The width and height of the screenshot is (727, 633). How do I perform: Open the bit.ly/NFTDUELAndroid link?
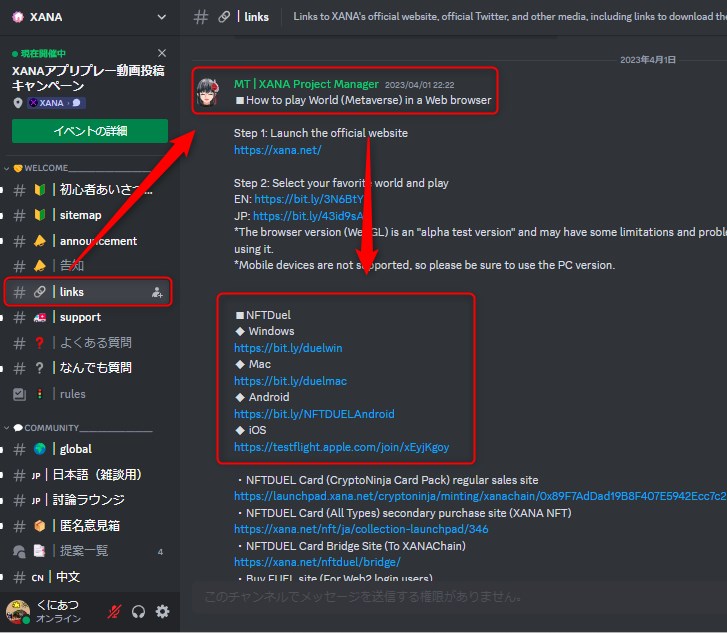tap(314, 414)
